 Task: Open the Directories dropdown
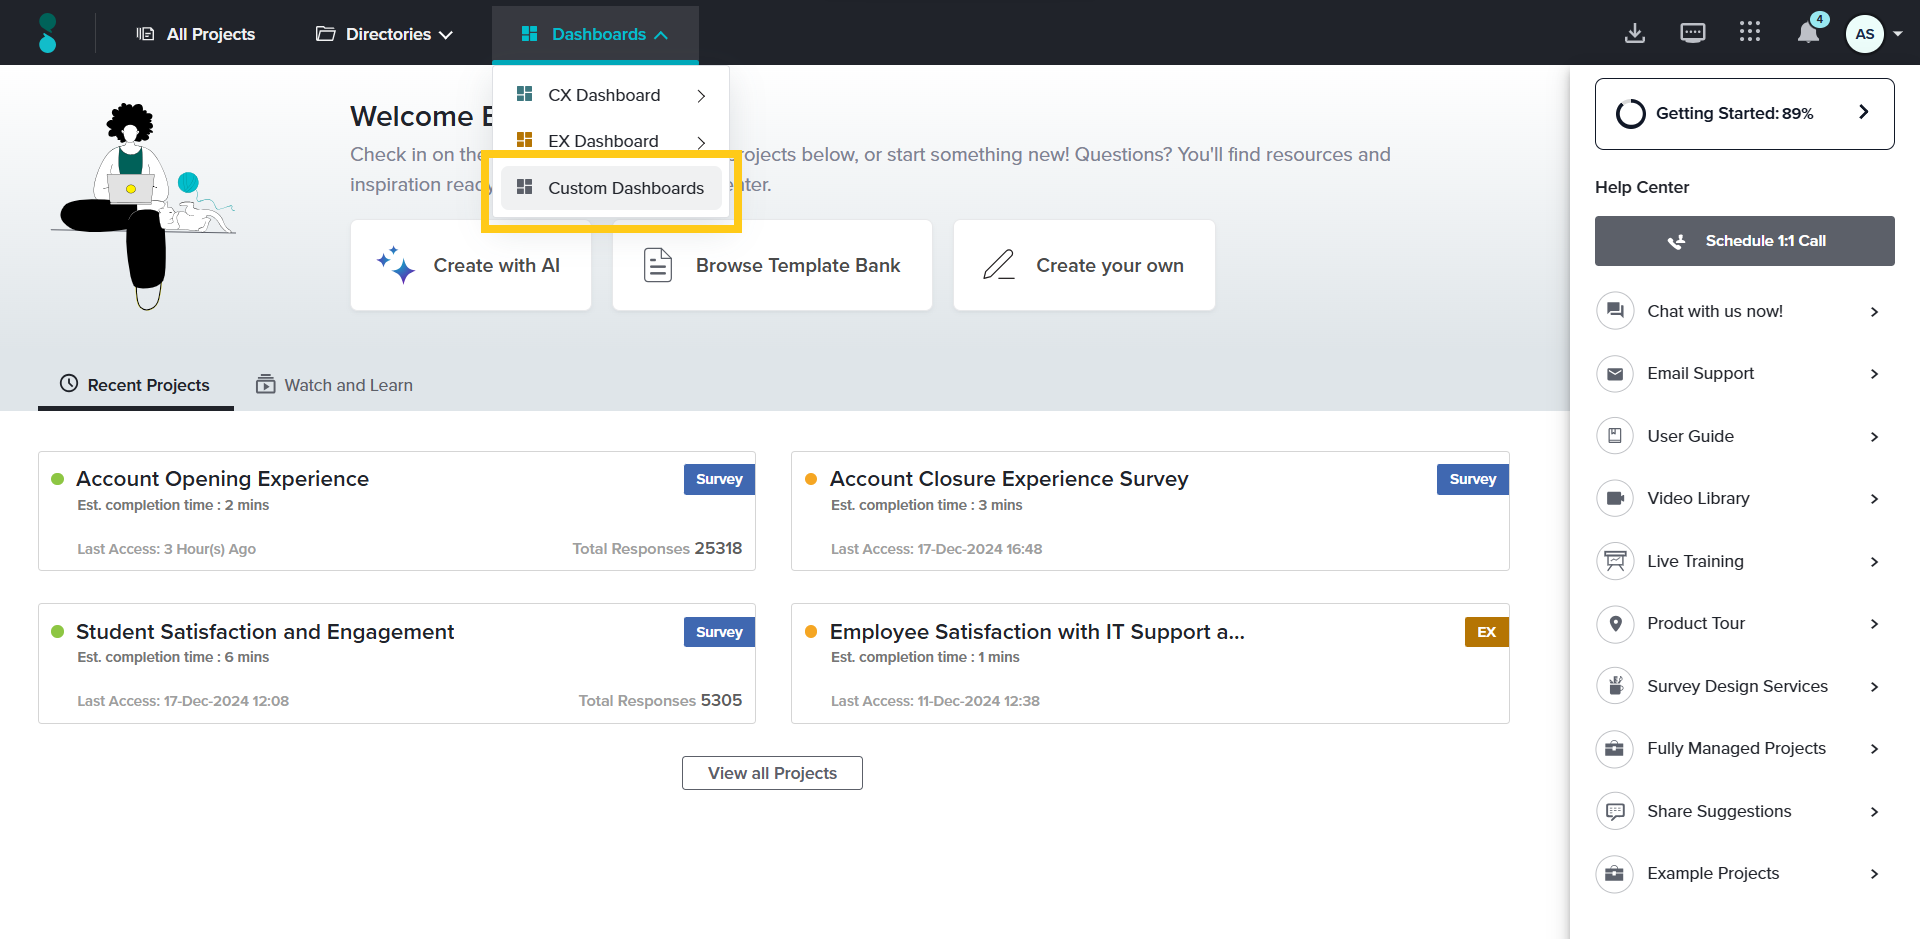coord(384,34)
